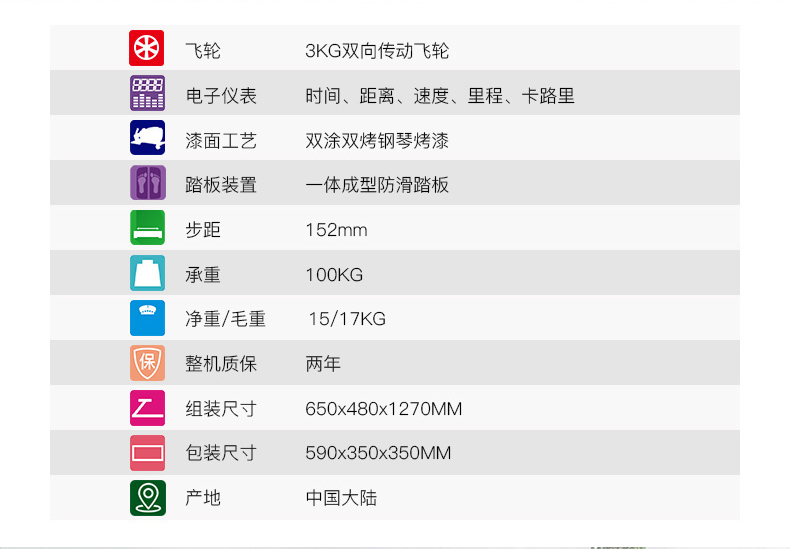Viewport: 790px width, 549px height.
Task: Select the label 电子仪表
Action: click(221, 96)
